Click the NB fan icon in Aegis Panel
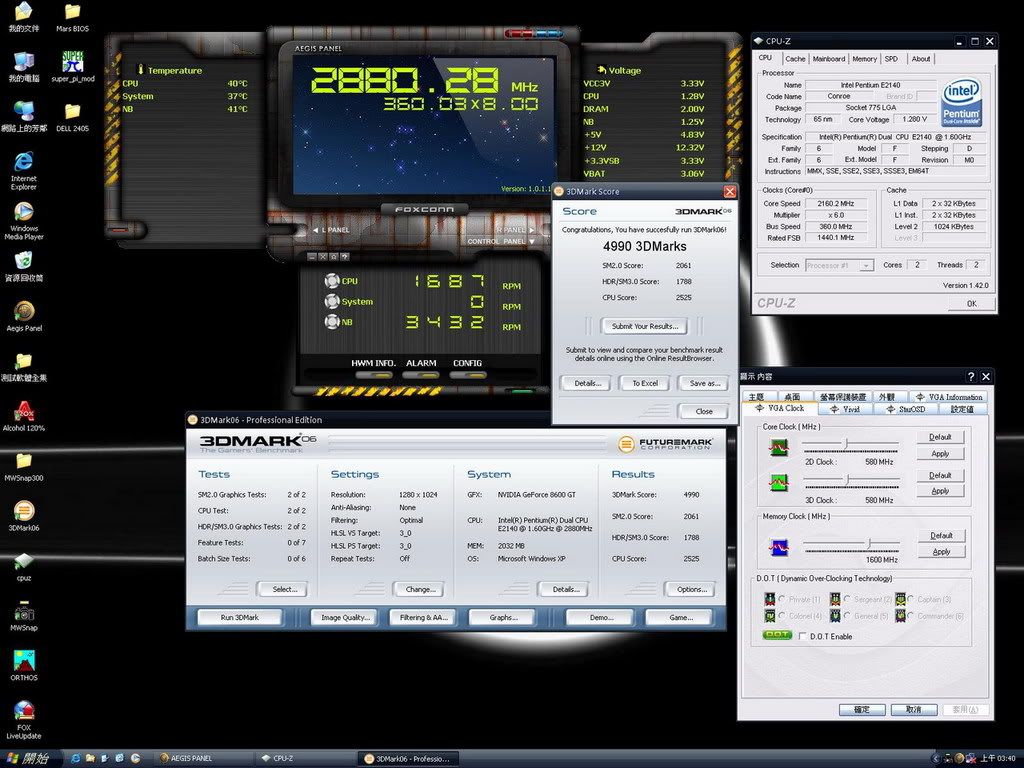Screen dimensions: 1024x768 pos(332,321)
